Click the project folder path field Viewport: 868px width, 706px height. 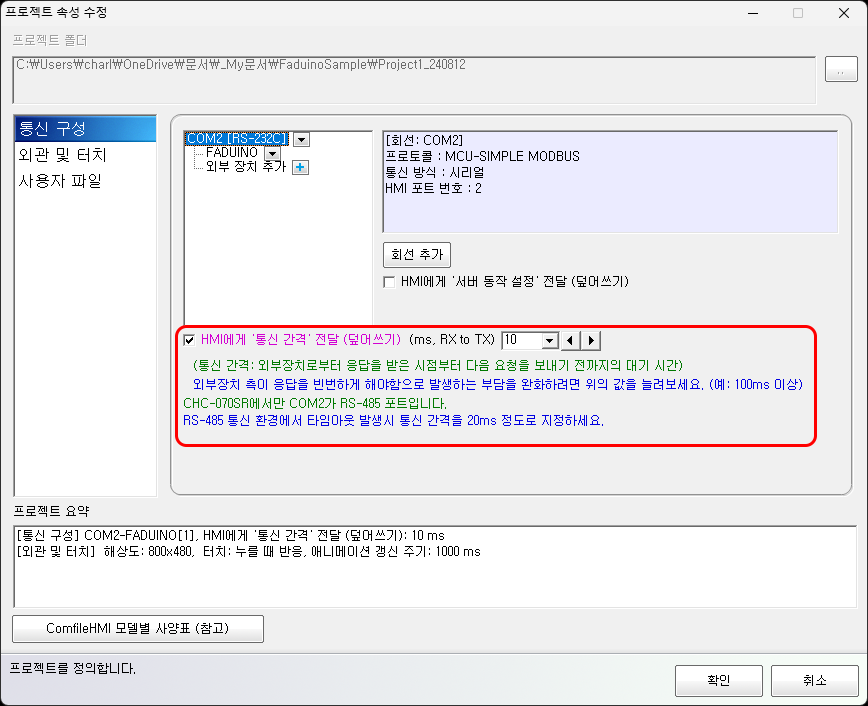[x=400, y=69]
